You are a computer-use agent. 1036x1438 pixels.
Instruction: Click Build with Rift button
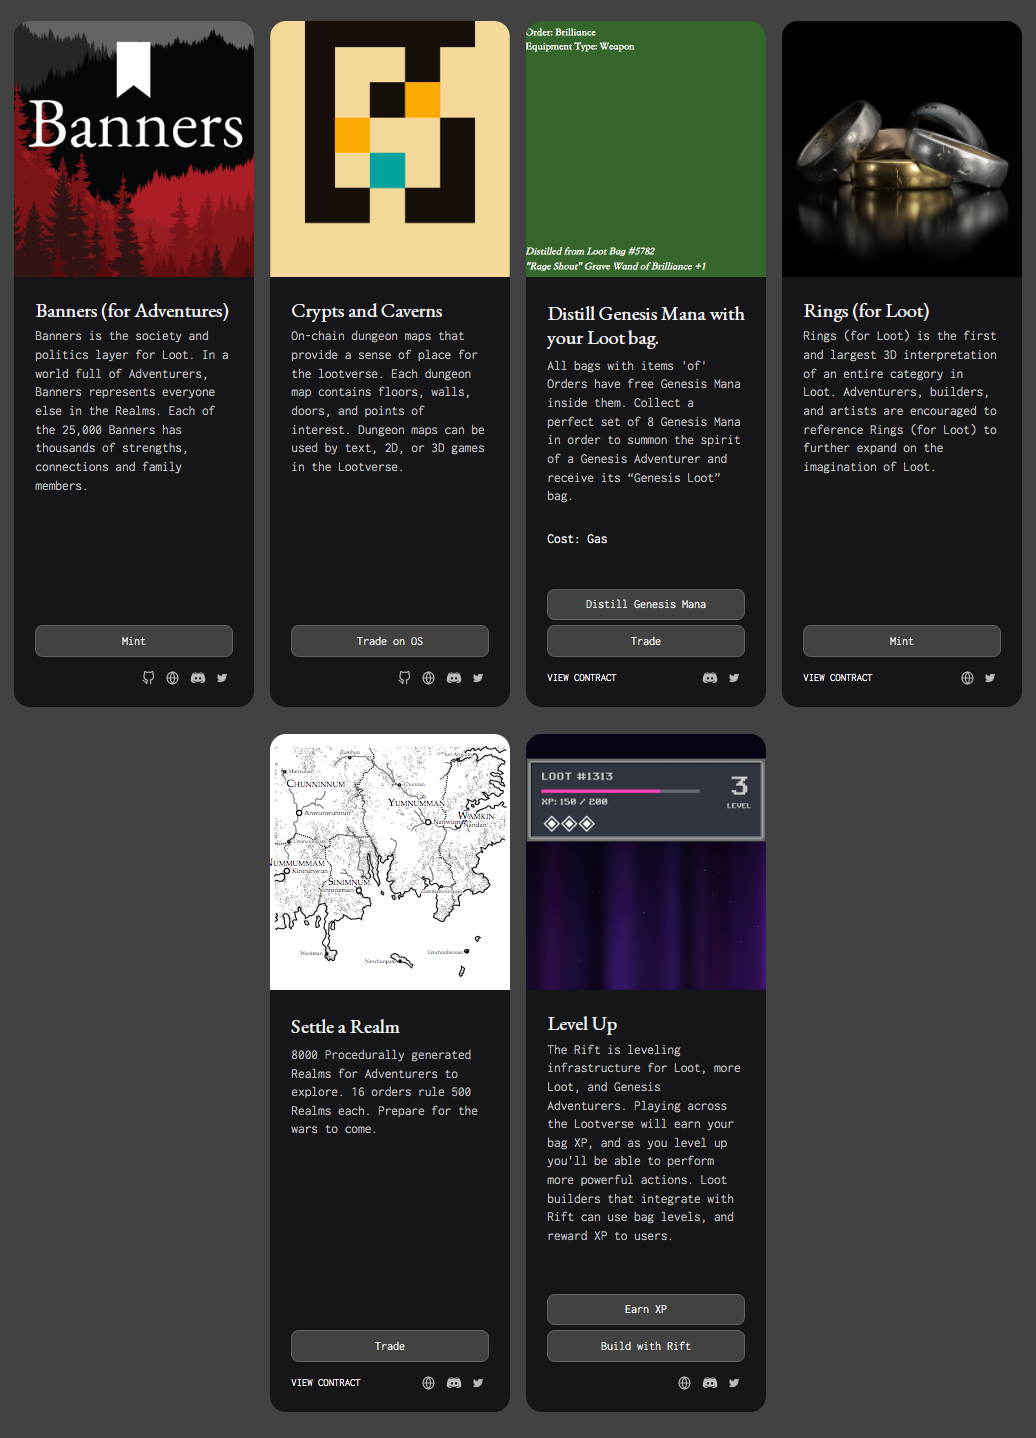coord(646,1346)
